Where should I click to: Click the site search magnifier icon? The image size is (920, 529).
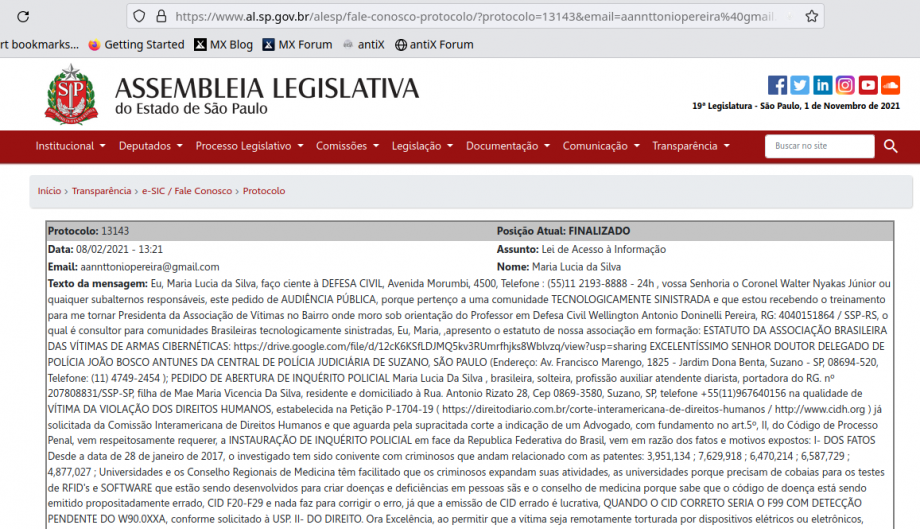tap(891, 146)
